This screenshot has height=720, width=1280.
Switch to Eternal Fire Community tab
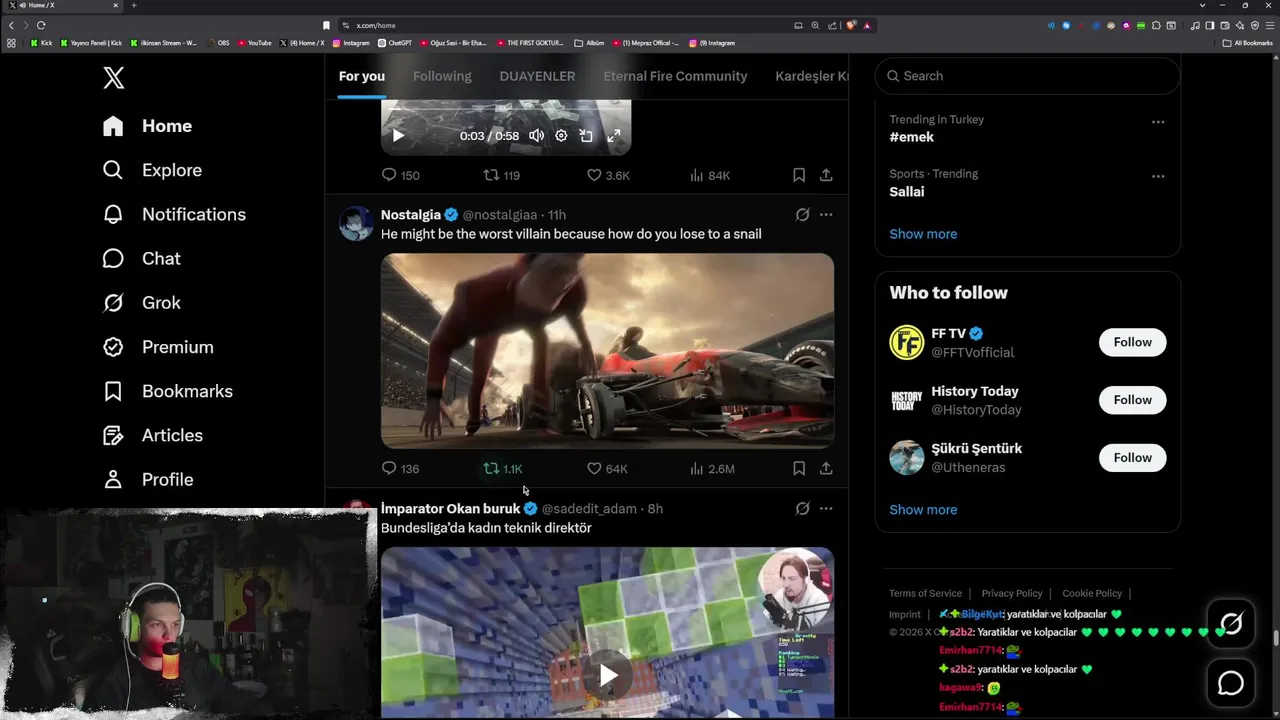675,76
